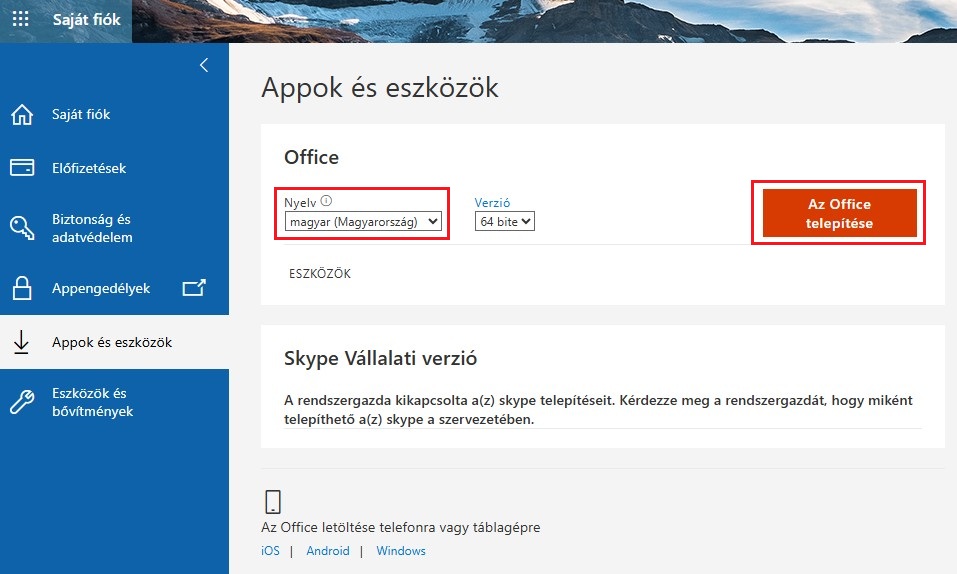Image resolution: width=957 pixels, height=574 pixels.
Task: Follow the iOS download link
Action: pyautogui.click(x=270, y=551)
